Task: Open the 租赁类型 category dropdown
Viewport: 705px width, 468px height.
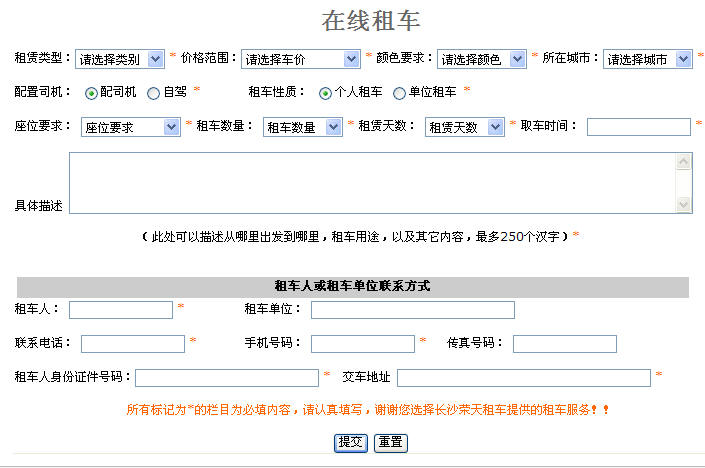Action: click(119, 59)
